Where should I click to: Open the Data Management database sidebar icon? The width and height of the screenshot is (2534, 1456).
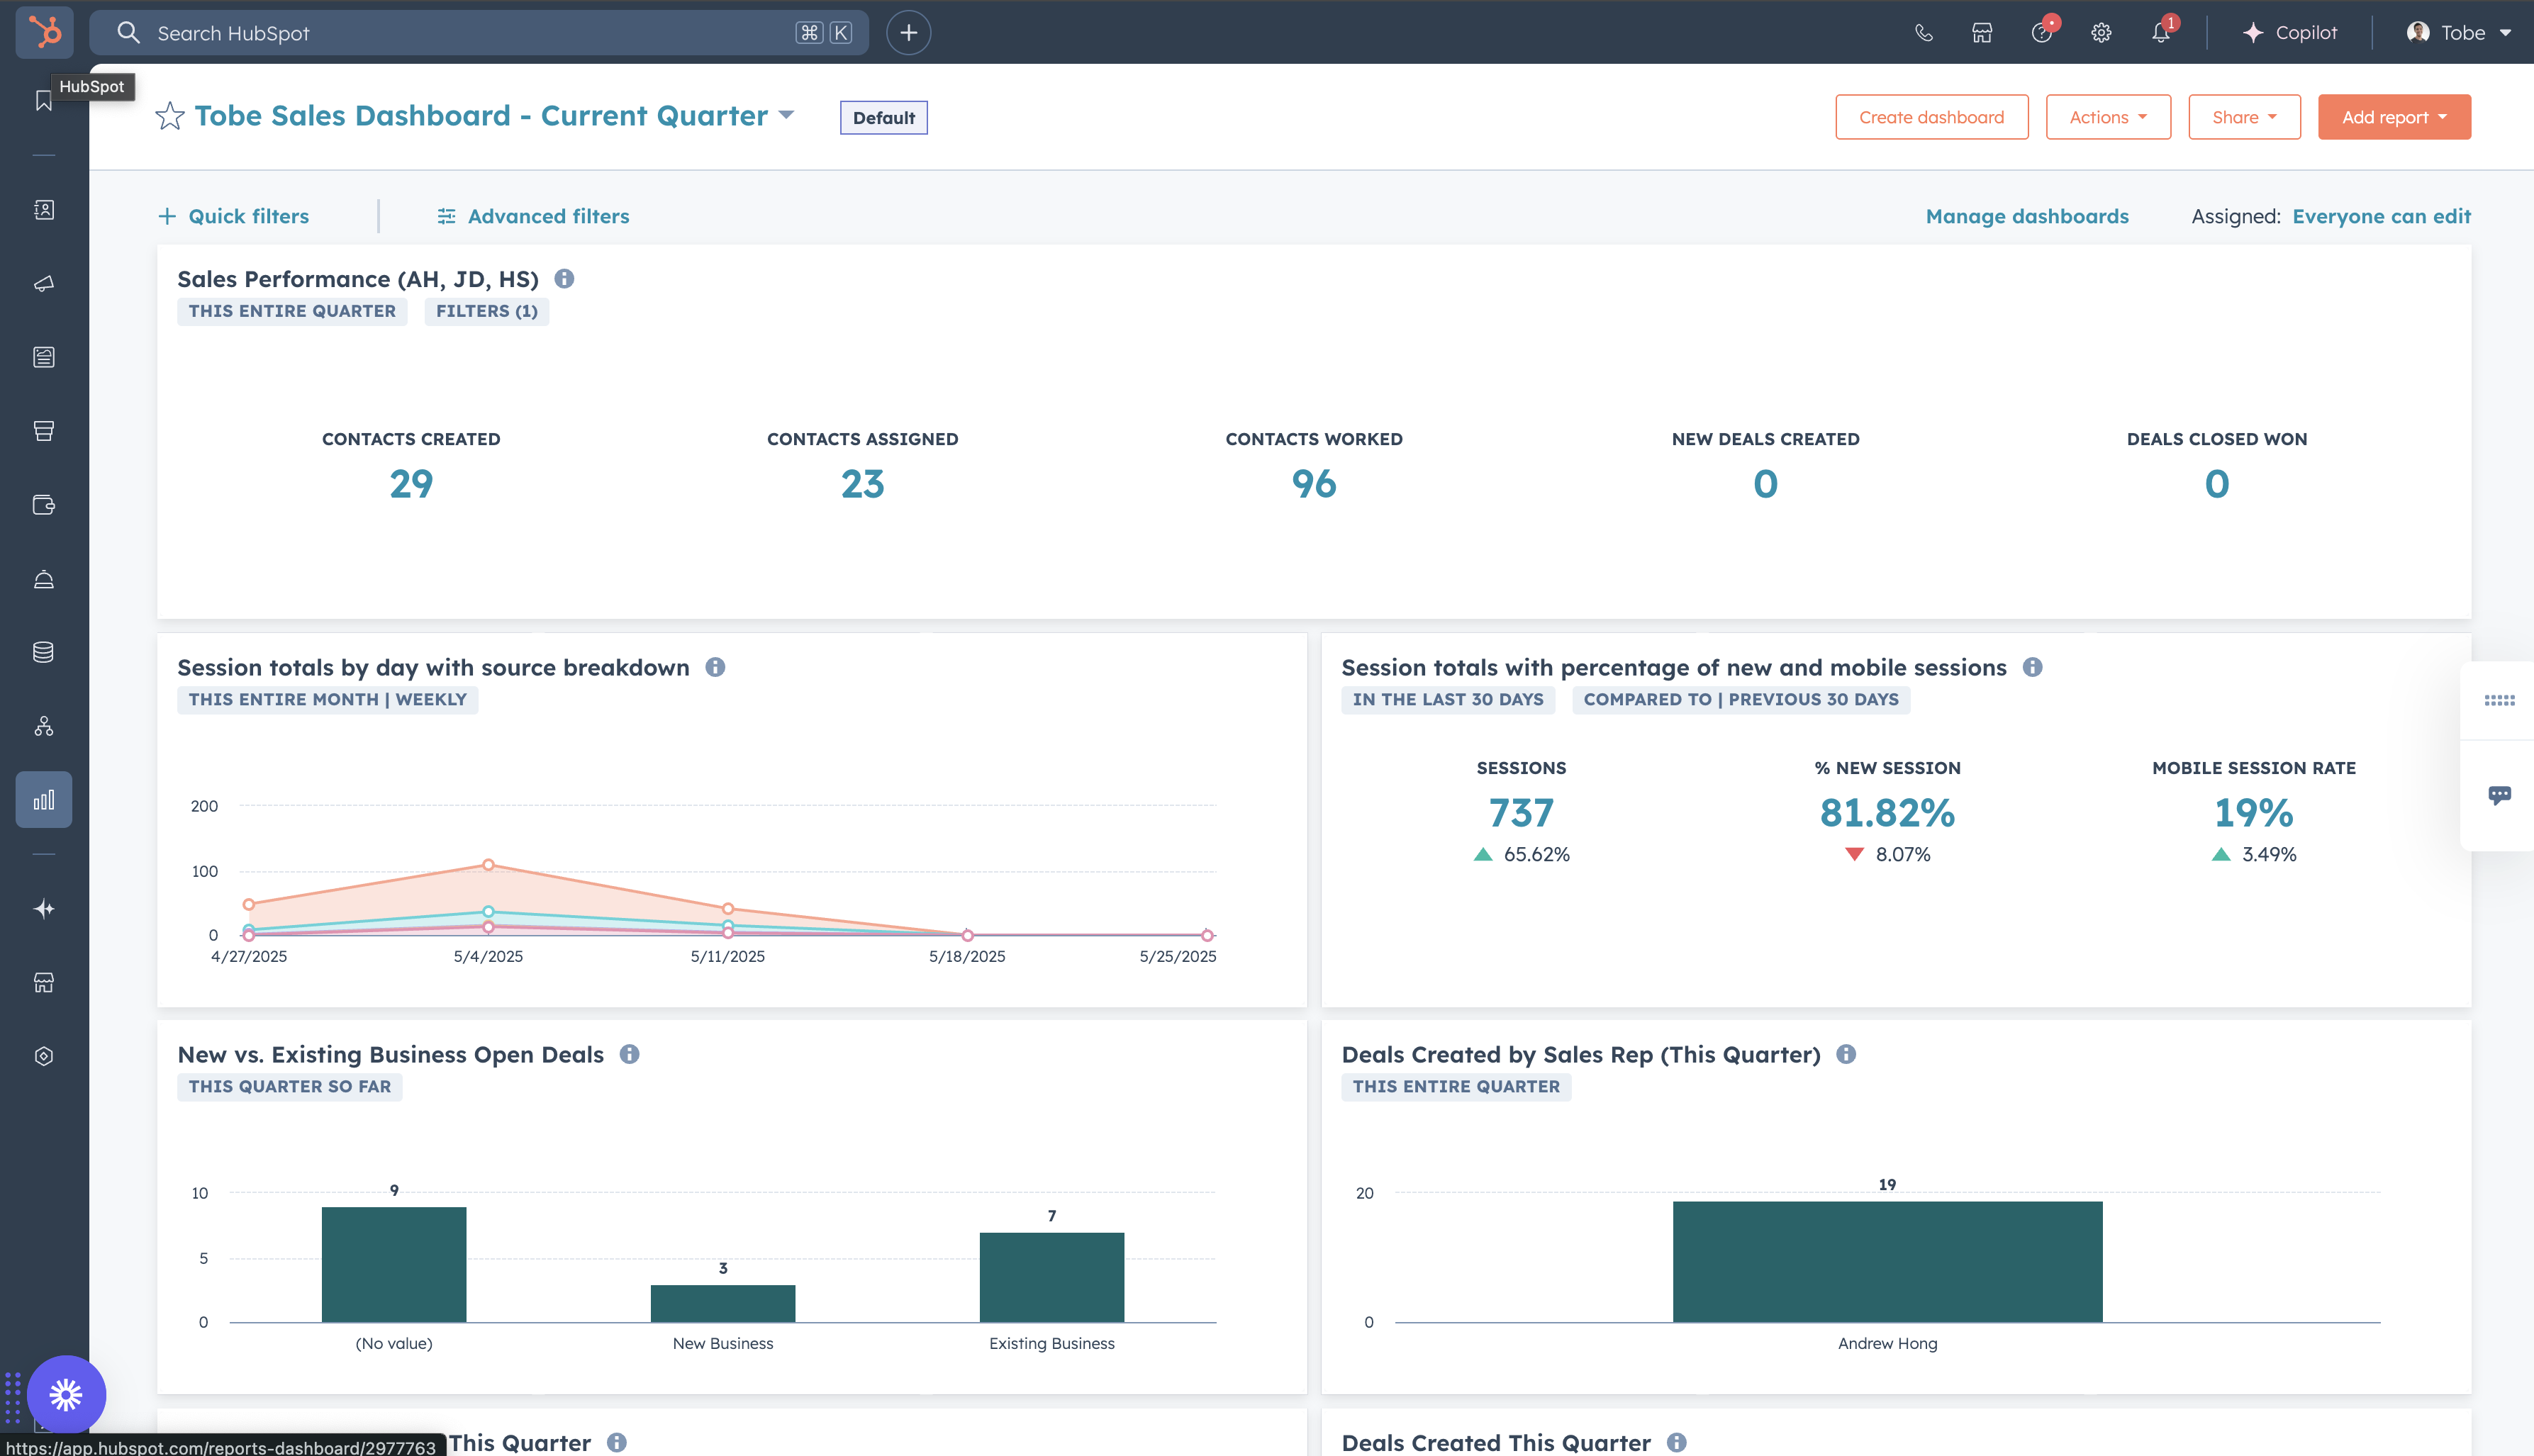44,652
